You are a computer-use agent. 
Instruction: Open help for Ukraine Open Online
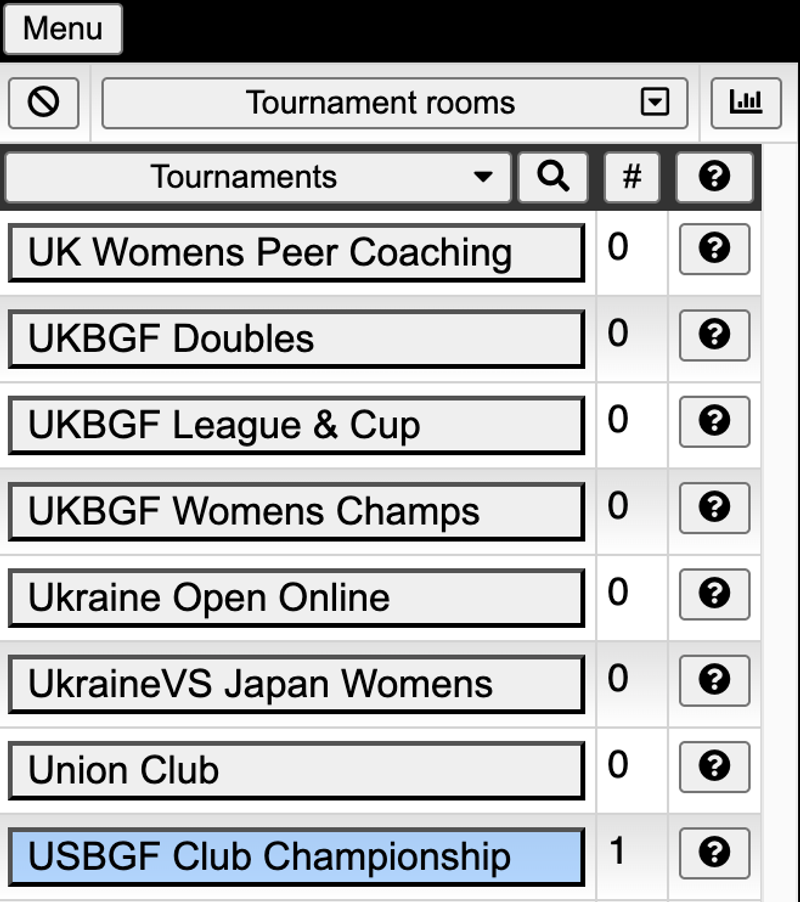(714, 594)
